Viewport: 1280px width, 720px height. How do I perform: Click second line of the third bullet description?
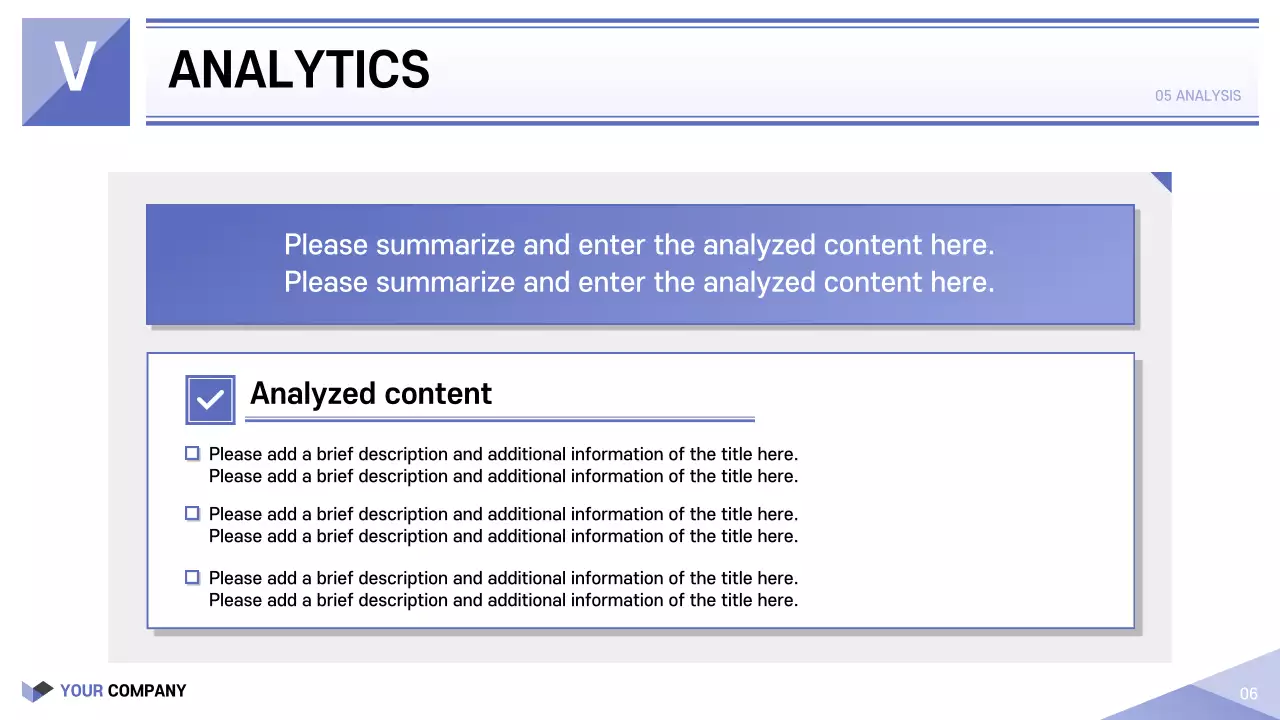(x=503, y=600)
